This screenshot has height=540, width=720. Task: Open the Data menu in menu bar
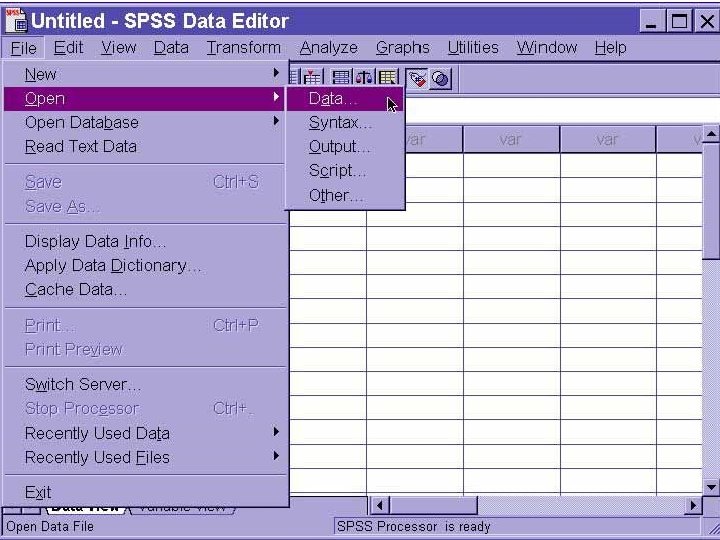coord(171,48)
